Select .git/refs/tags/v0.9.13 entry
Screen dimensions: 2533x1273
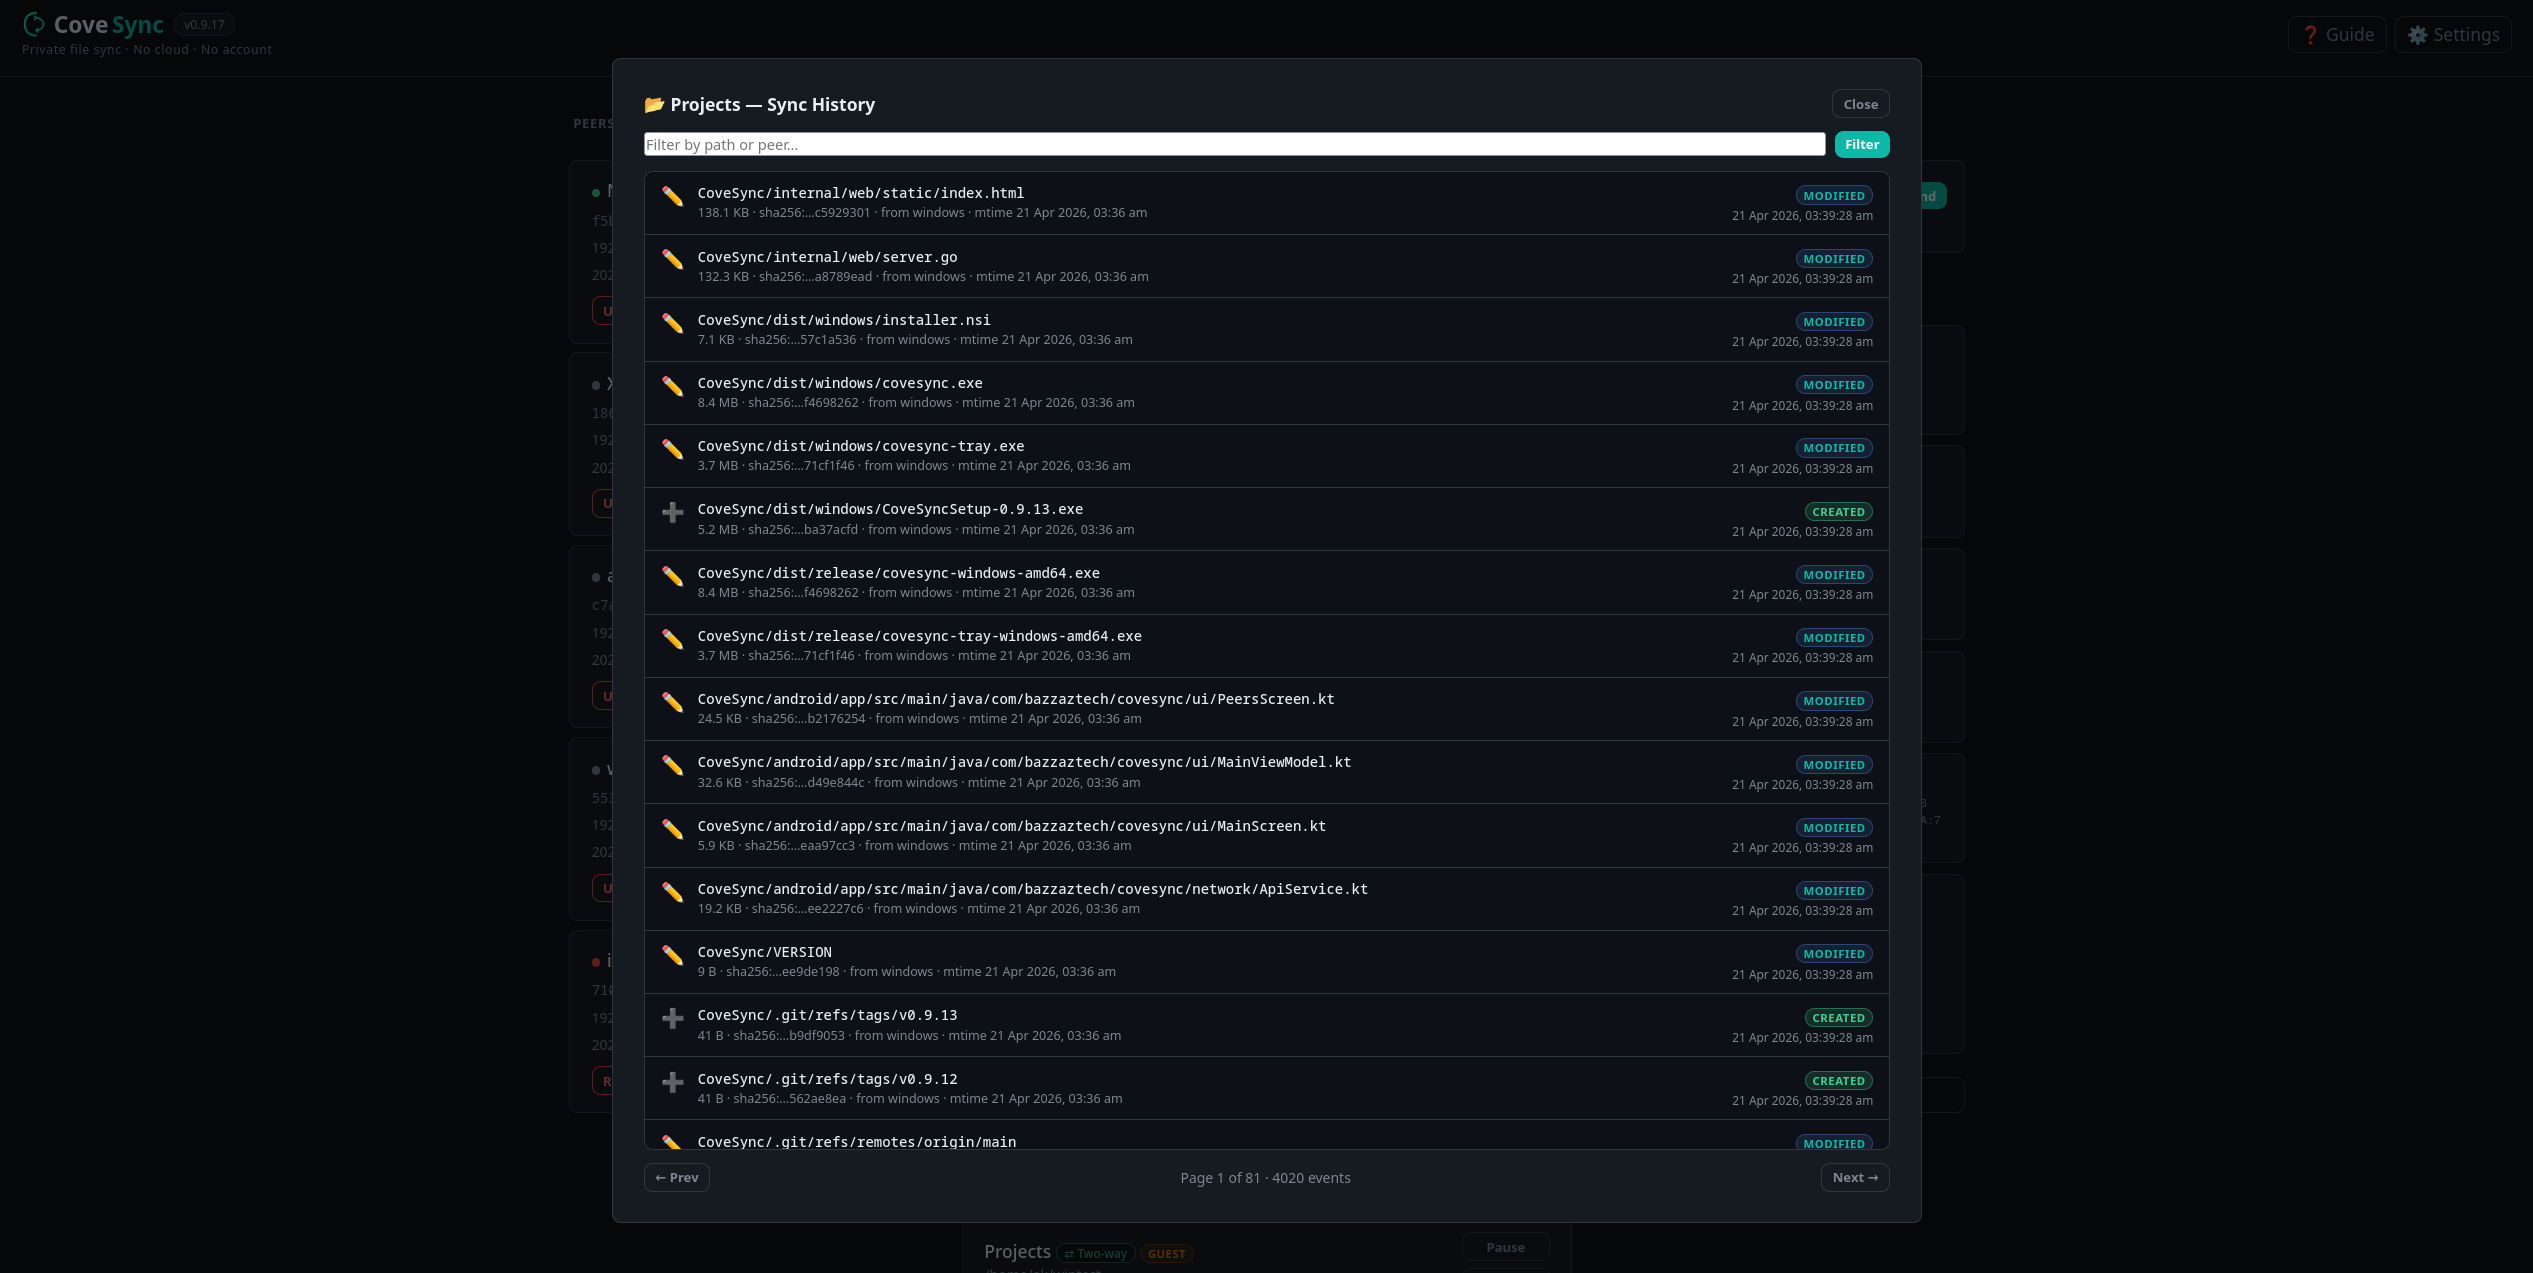[x=827, y=1015]
